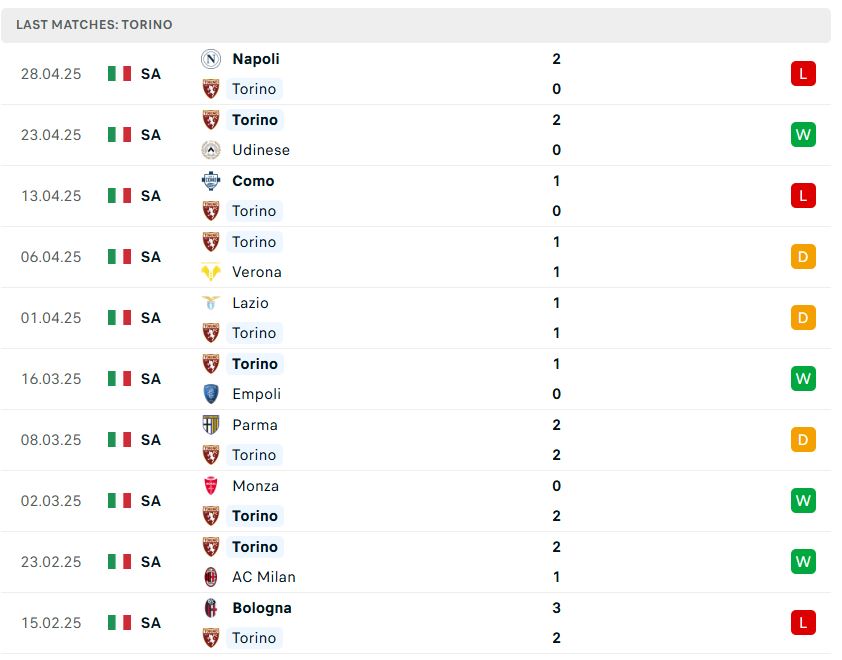Viewport: 842px width, 660px height.
Task: Click the Bologna club crest icon
Action: click(x=210, y=608)
